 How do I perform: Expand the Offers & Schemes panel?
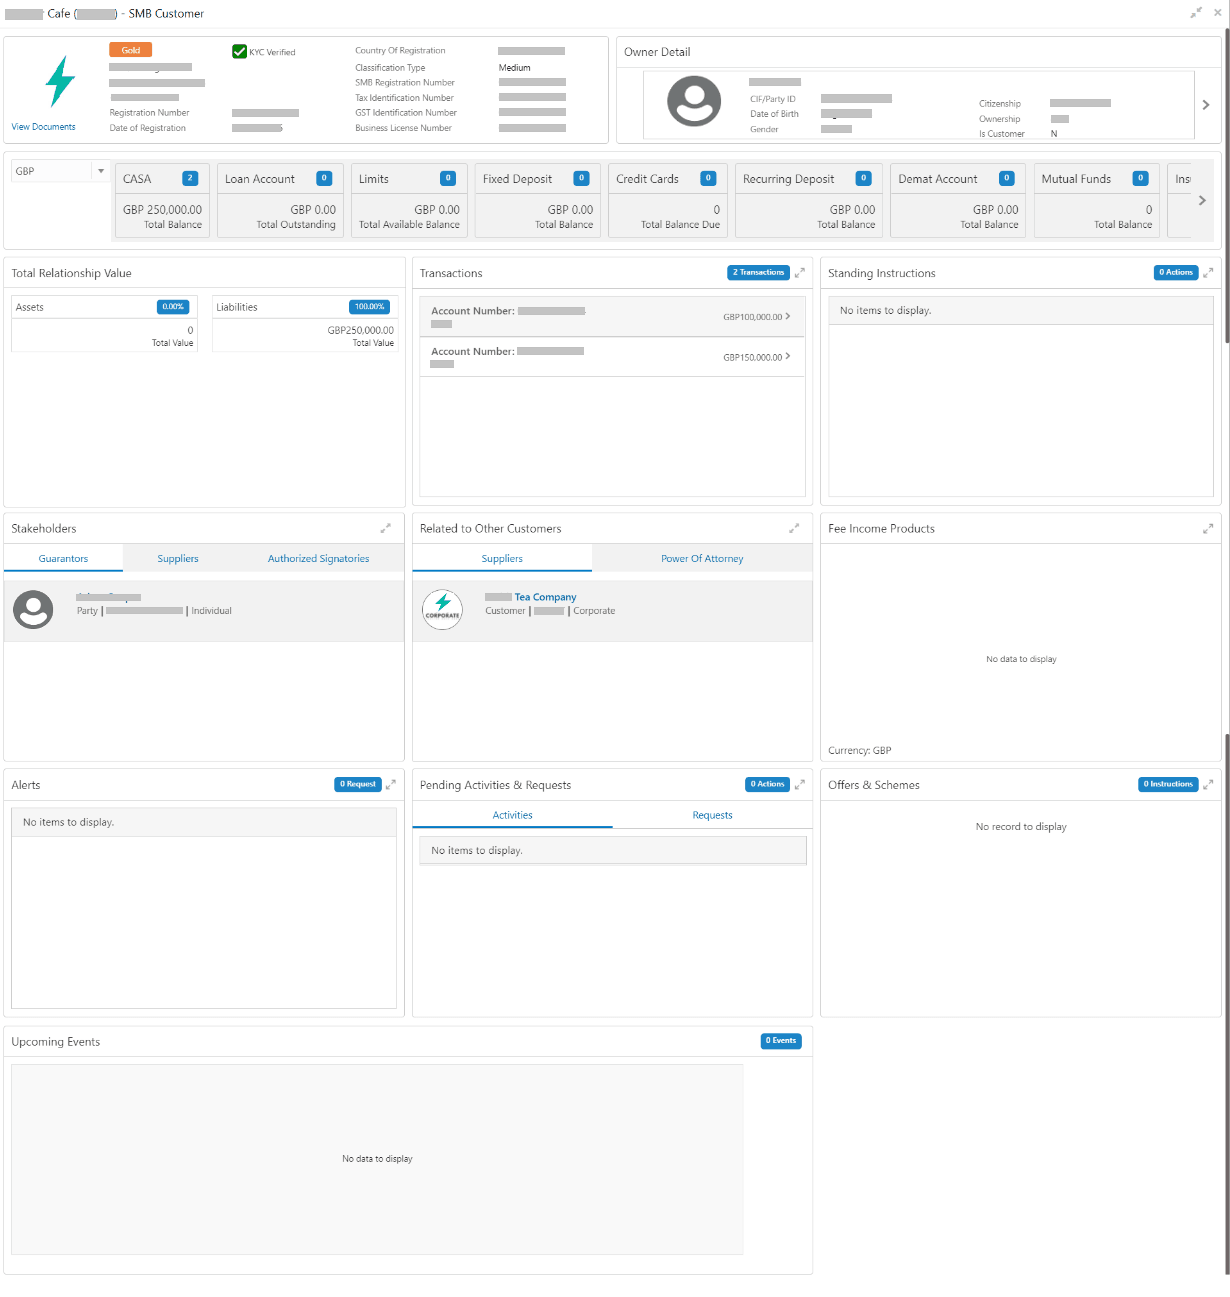pos(1208,784)
